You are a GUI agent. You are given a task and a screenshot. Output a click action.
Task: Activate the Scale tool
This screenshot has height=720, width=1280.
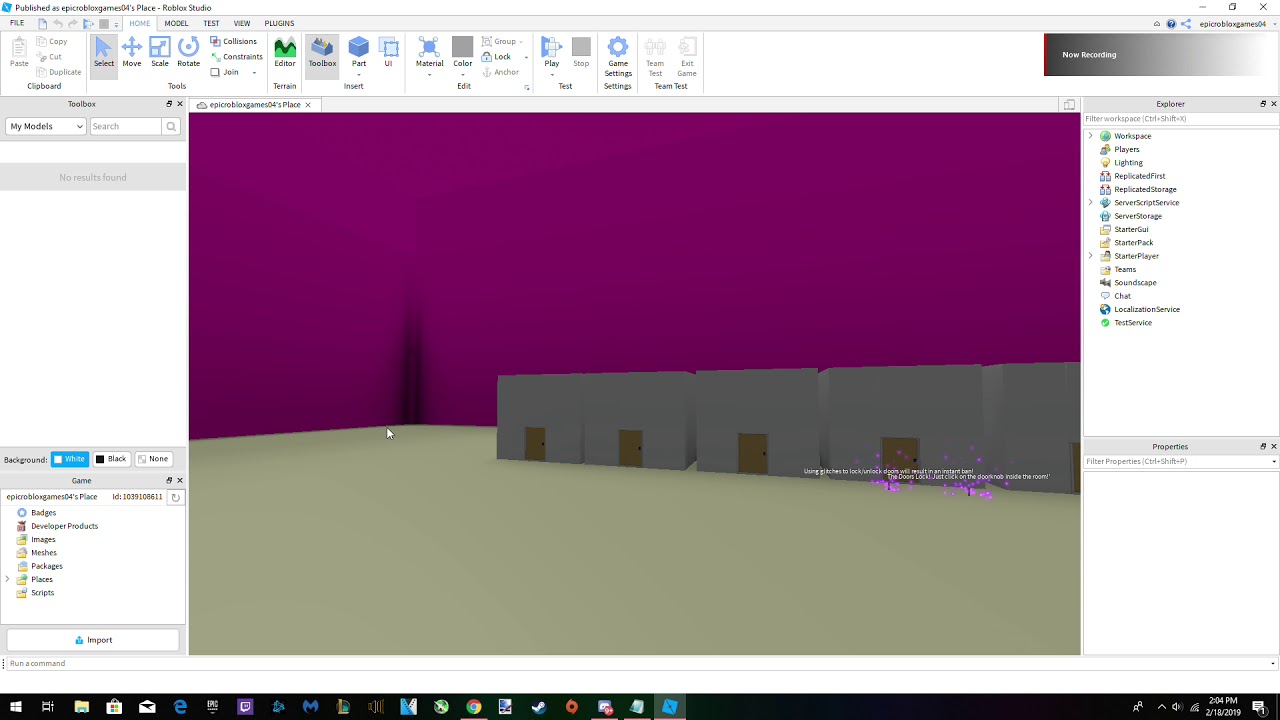tap(160, 53)
